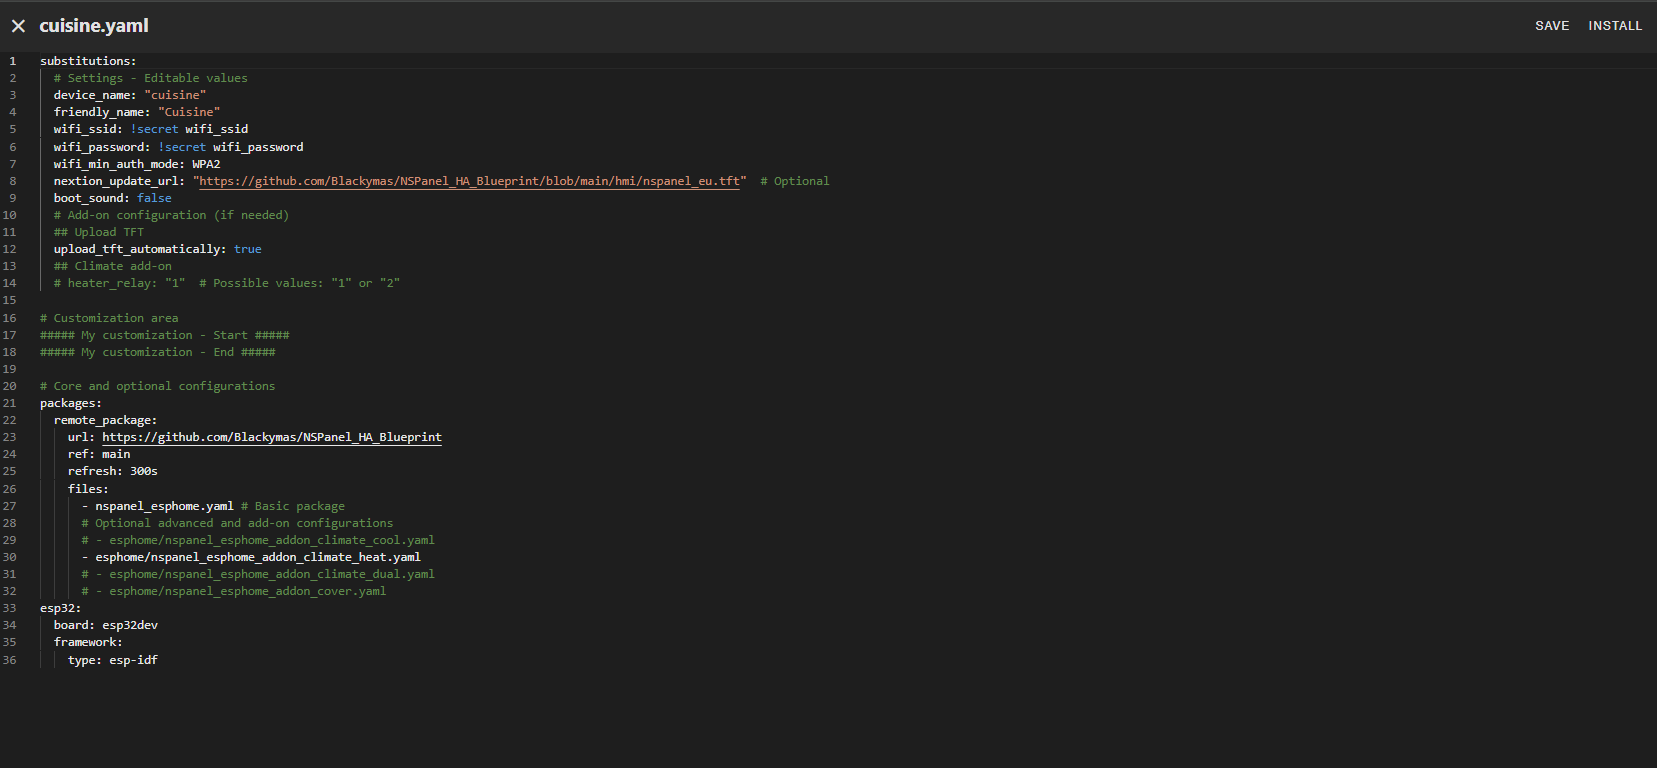Close the cuisine.yaml editor with the X icon
Image resolution: width=1657 pixels, height=768 pixels.
(x=18, y=26)
